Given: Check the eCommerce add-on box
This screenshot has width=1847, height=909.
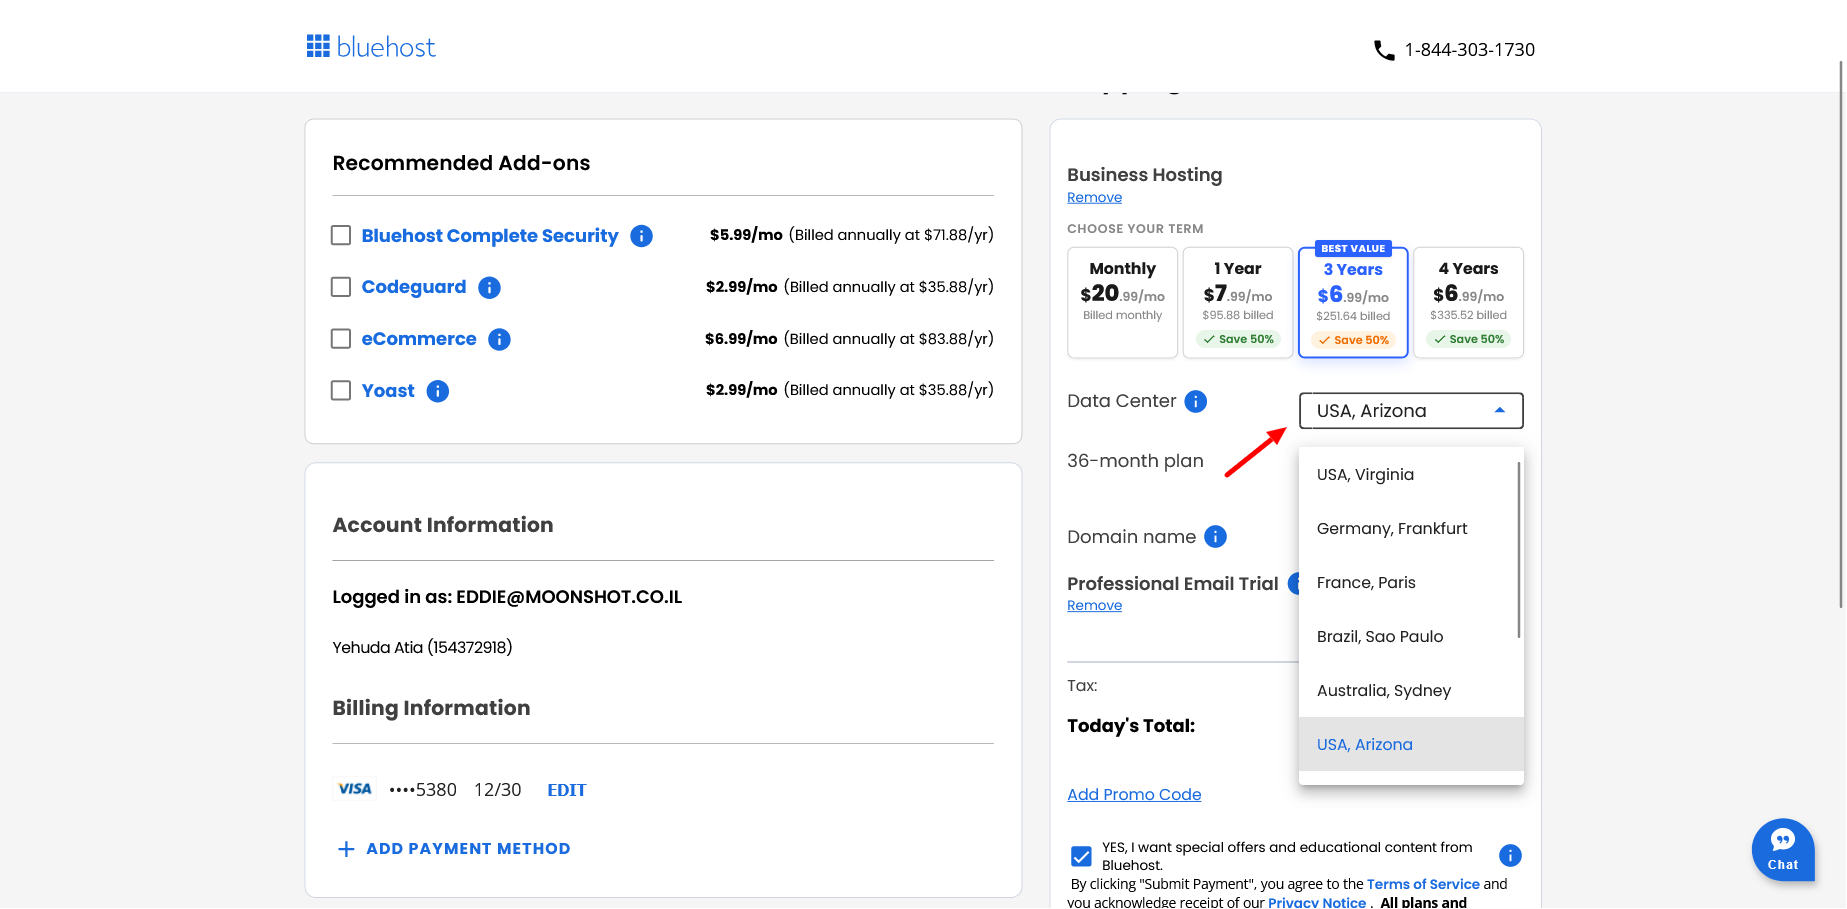Looking at the screenshot, I should click(x=341, y=339).
